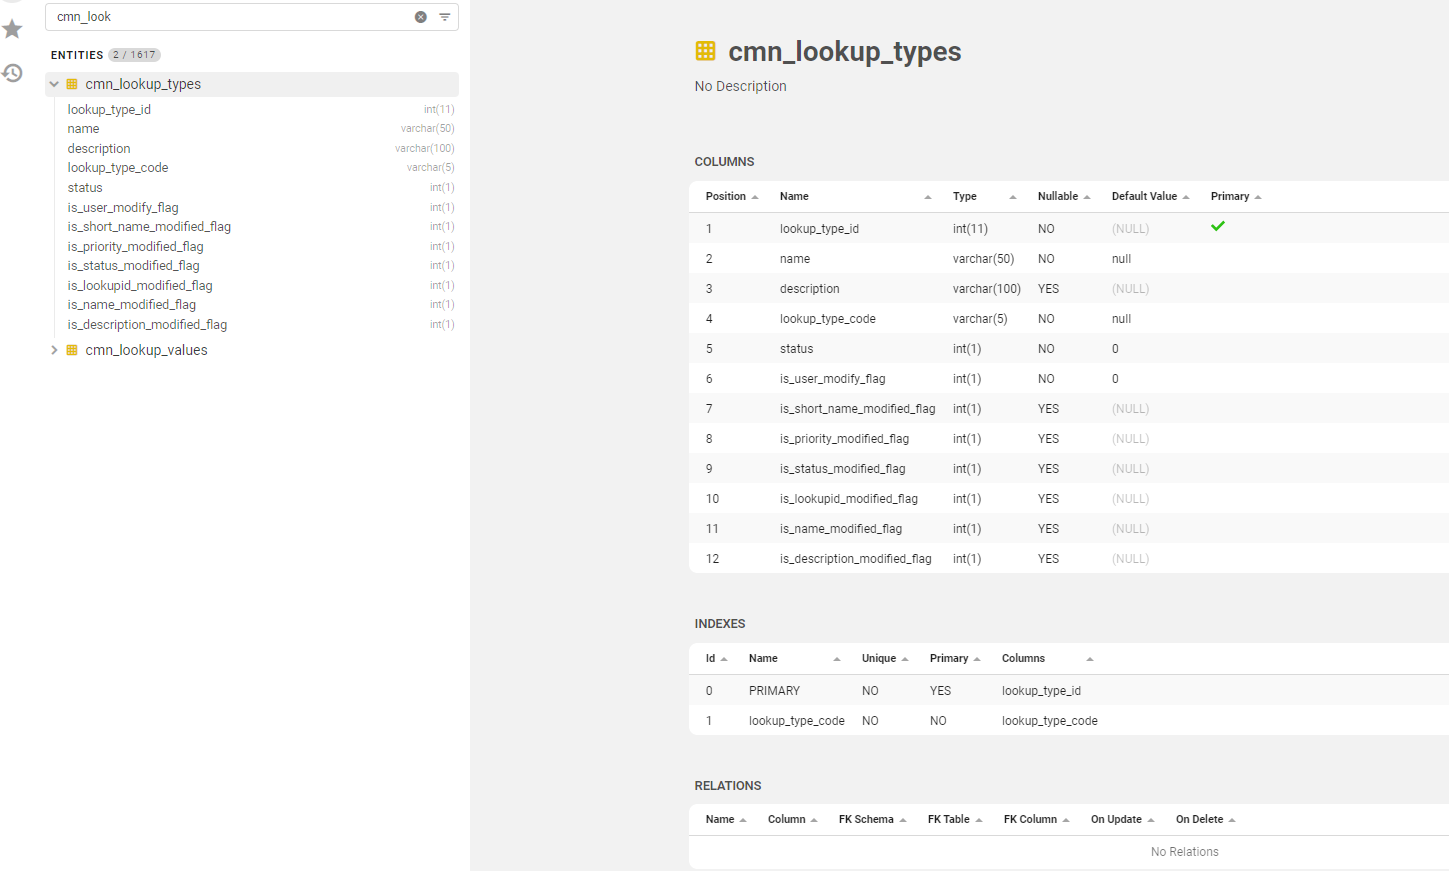Open the recent history panel

point(12,73)
